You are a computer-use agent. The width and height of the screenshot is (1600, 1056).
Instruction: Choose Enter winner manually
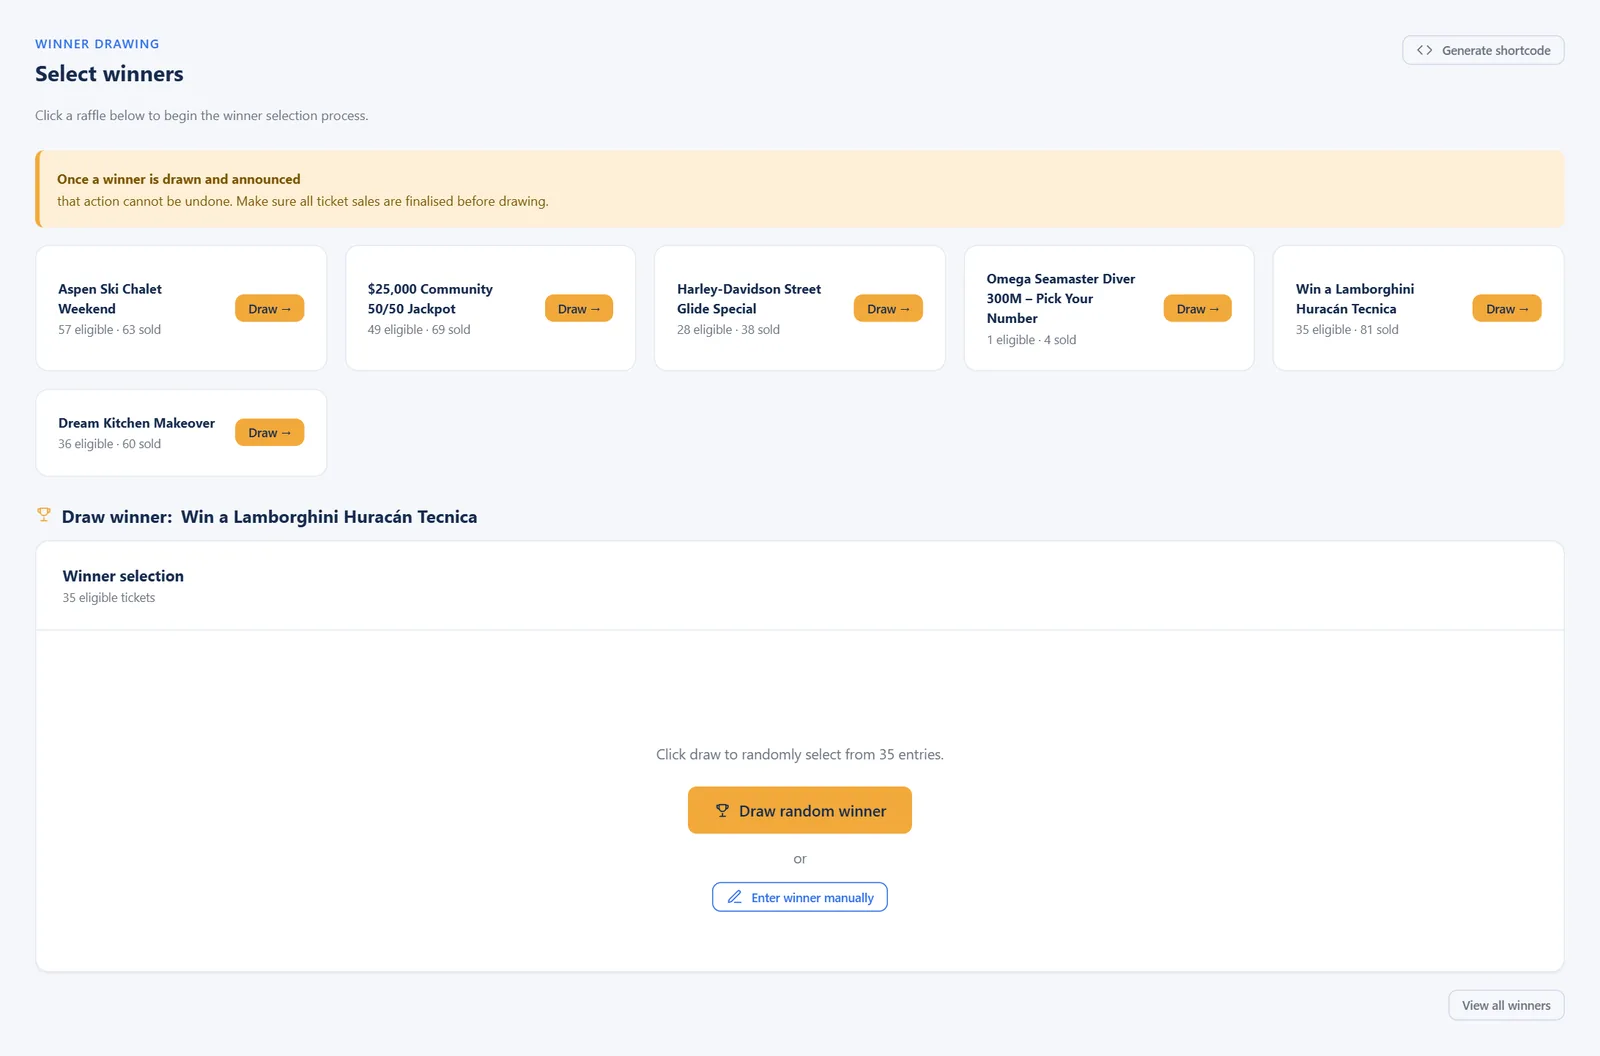tap(800, 897)
